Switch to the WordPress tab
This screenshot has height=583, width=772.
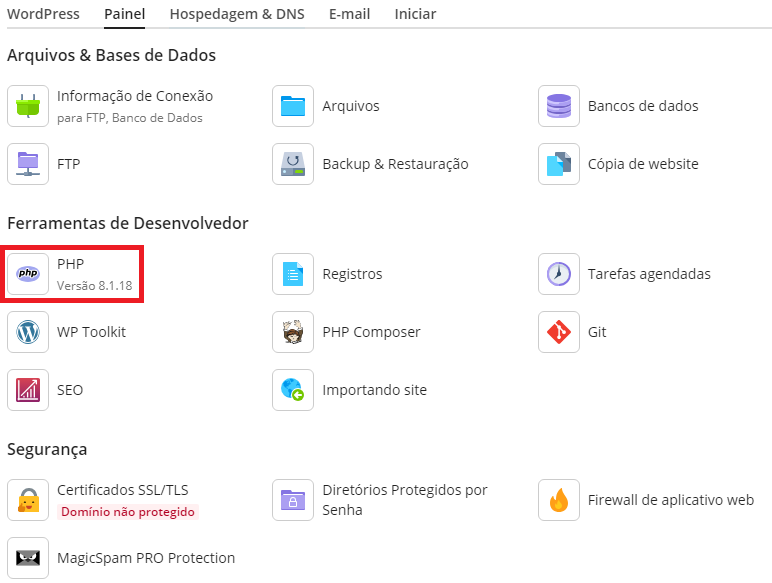43,14
